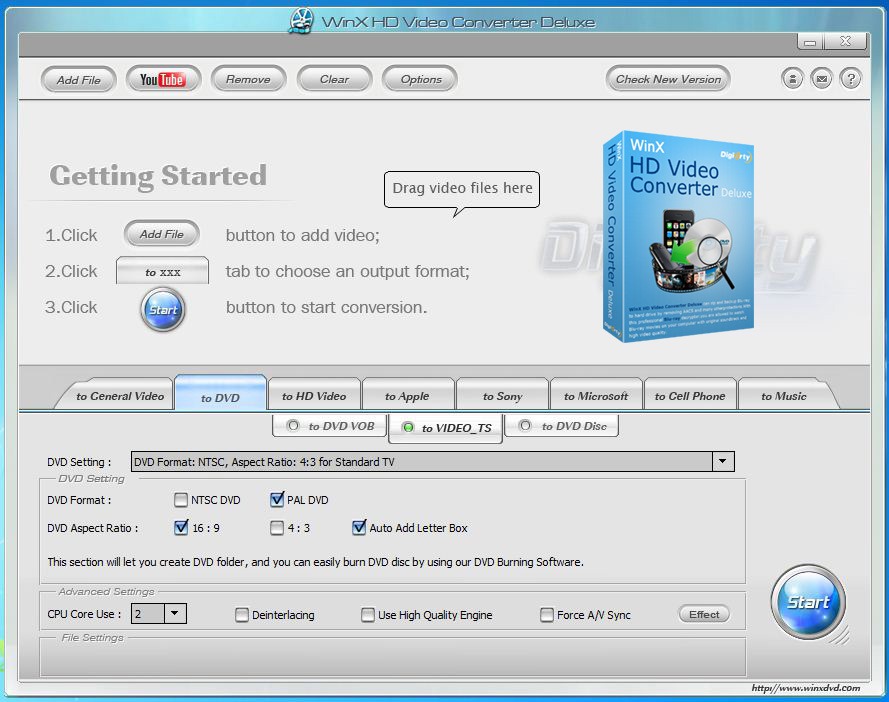This screenshot has height=702, width=889.
Task: Minimize the WinX converter window
Action: [810, 42]
